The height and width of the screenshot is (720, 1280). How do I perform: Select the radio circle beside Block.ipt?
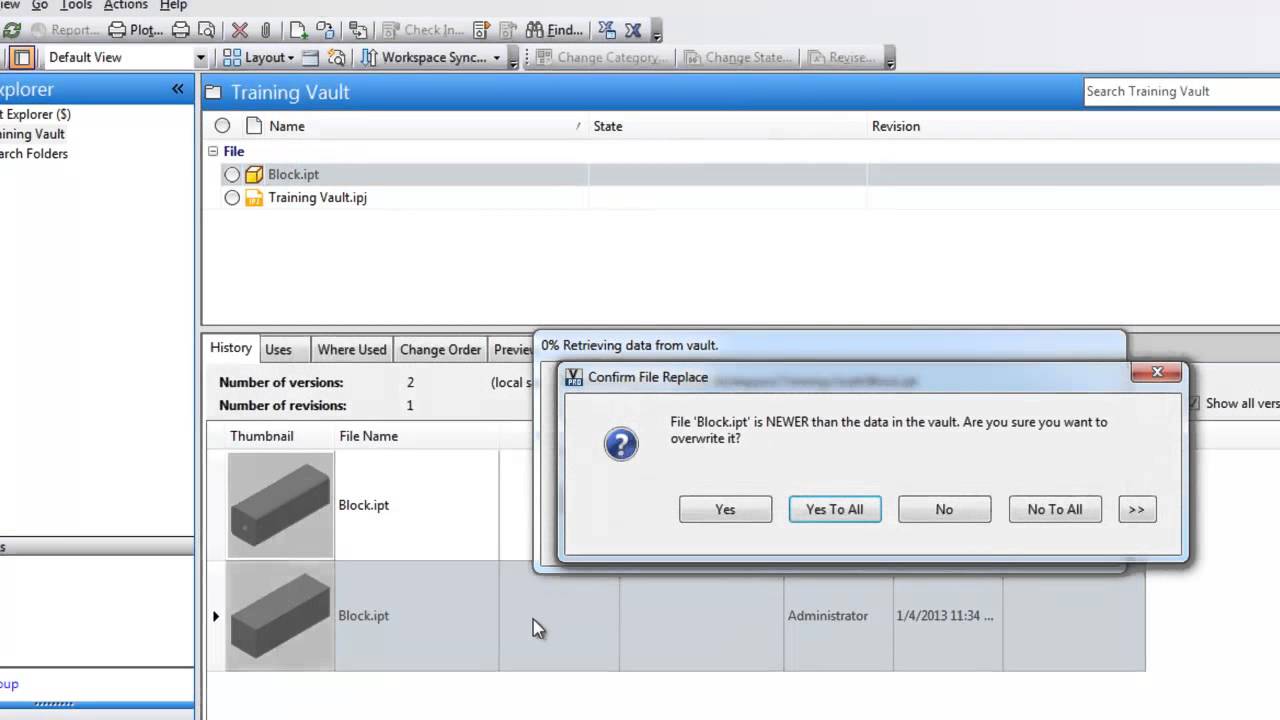tap(232, 174)
